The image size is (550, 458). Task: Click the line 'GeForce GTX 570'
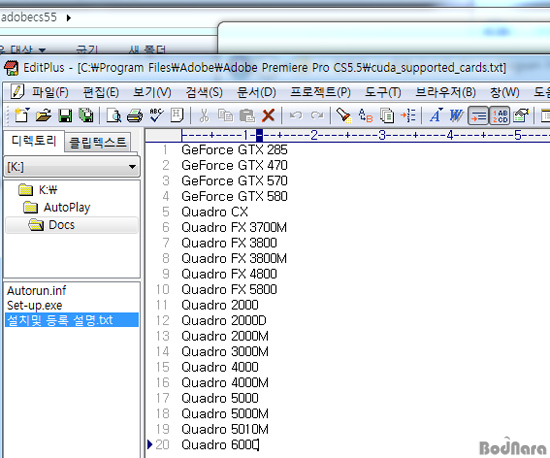pyautogui.click(x=234, y=181)
